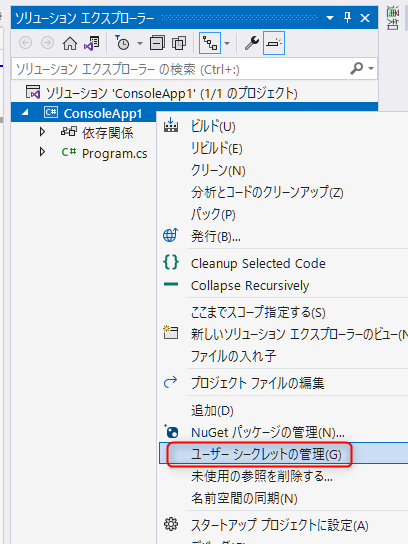
Task: Click the build icon beside ビルド(U)
Action: 171,125
